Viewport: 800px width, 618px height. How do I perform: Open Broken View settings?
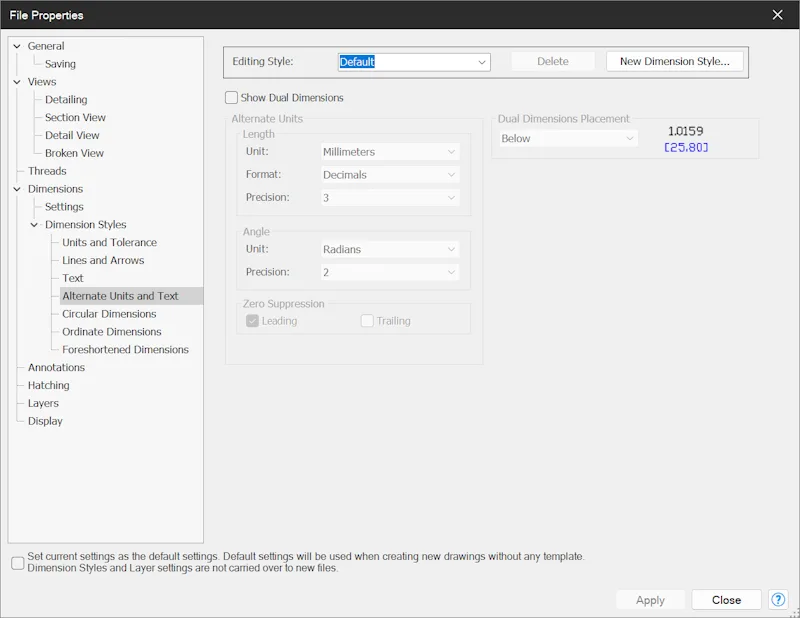(74, 153)
